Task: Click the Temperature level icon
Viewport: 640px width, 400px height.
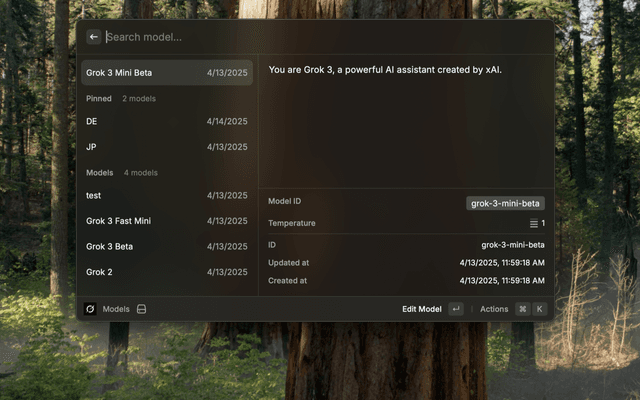Action: pos(534,223)
